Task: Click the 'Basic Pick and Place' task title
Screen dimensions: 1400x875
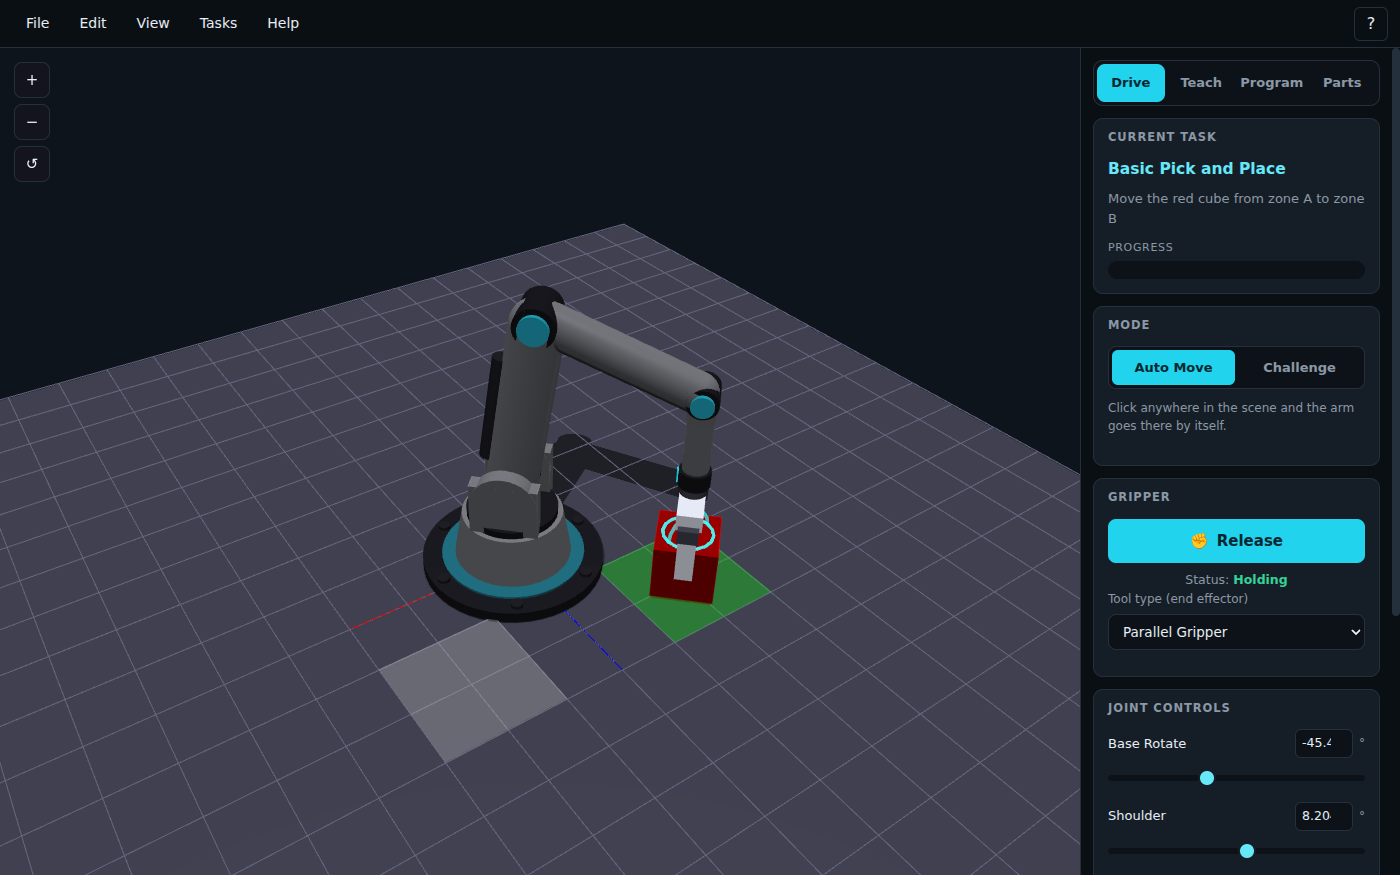Action: click(1196, 169)
